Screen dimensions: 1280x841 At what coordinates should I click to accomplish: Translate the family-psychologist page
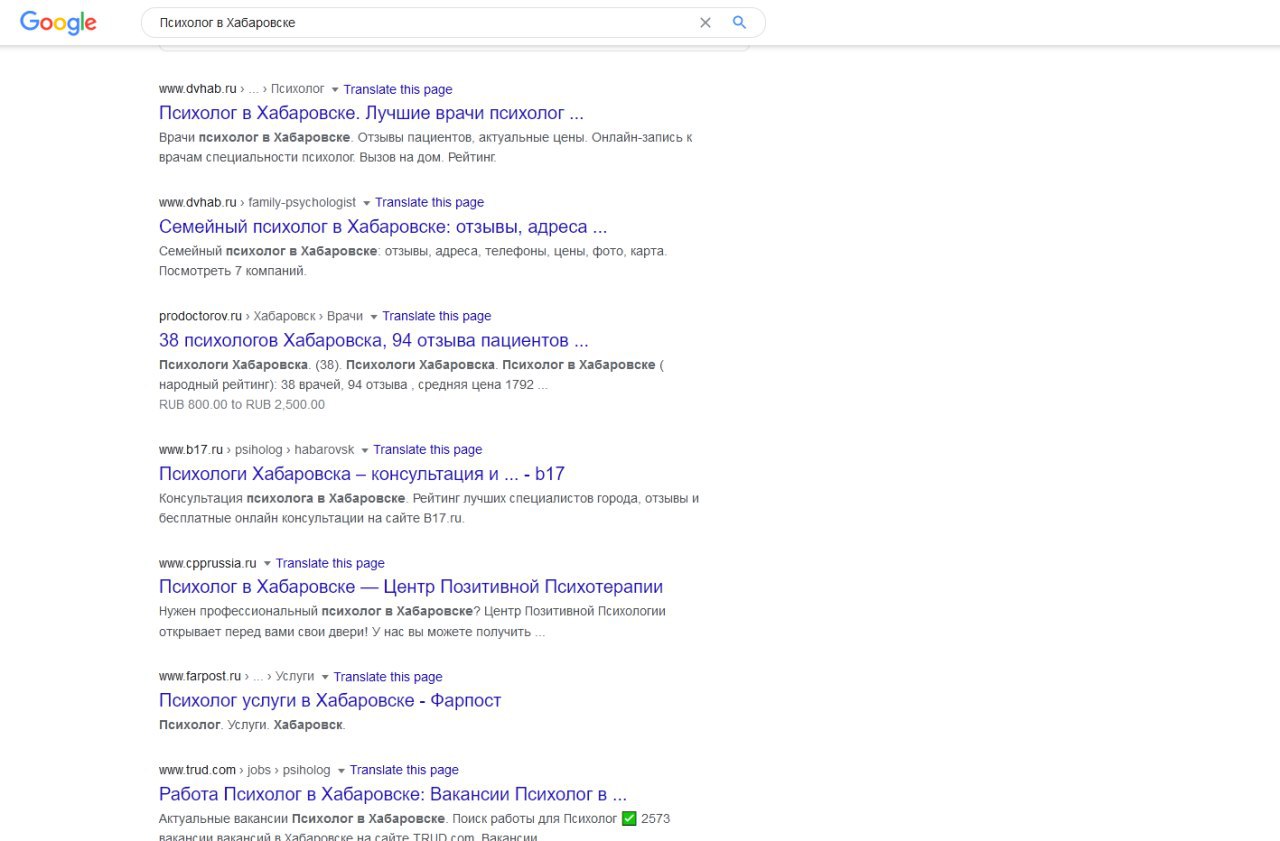429,202
